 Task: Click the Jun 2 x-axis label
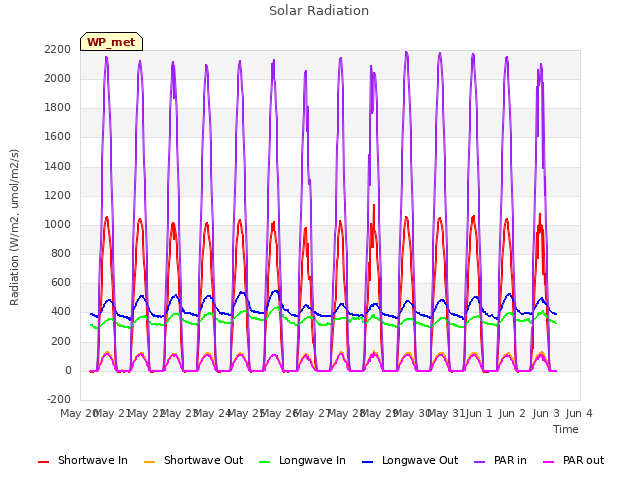point(512,413)
